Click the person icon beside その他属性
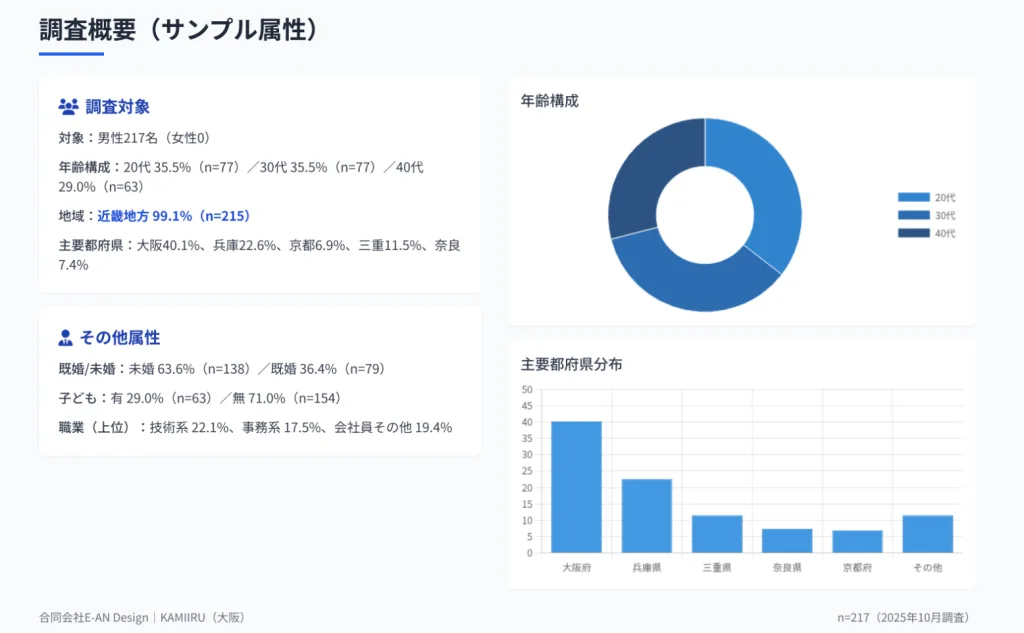Screen dimensions: 1024x633 pyautogui.click(x=66, y=338)
